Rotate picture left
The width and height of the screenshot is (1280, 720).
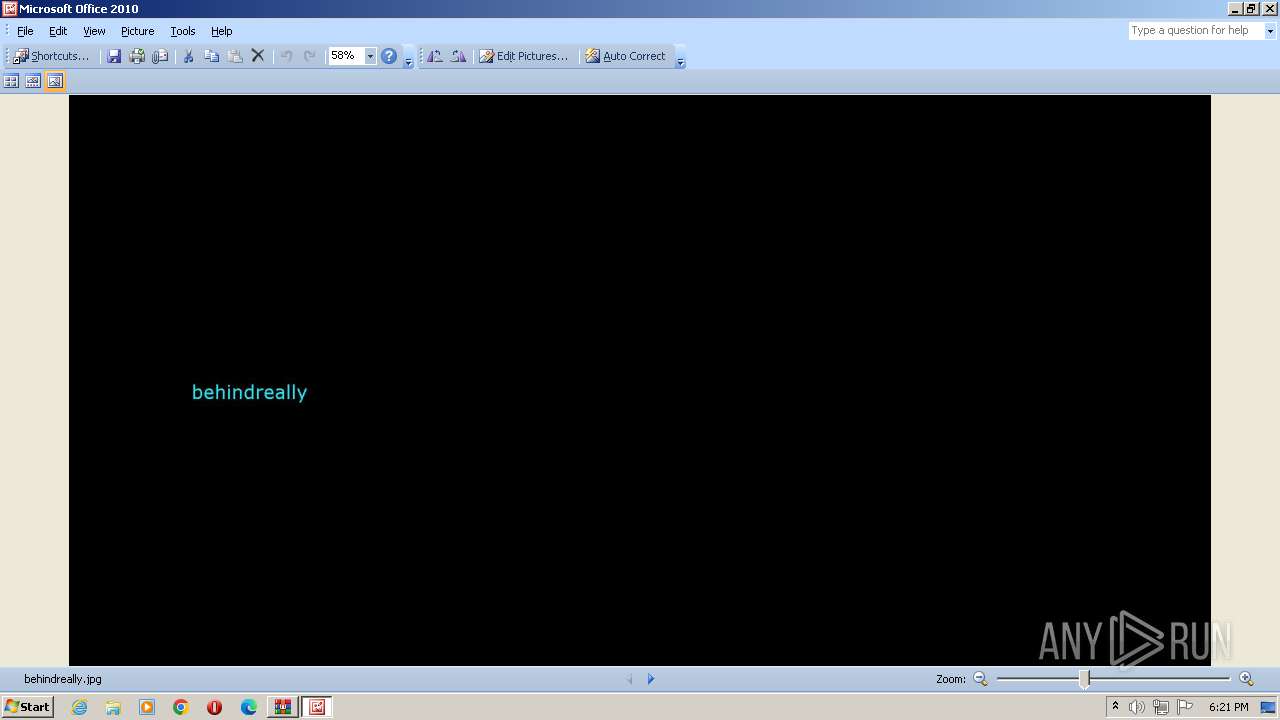pos(435,56)
